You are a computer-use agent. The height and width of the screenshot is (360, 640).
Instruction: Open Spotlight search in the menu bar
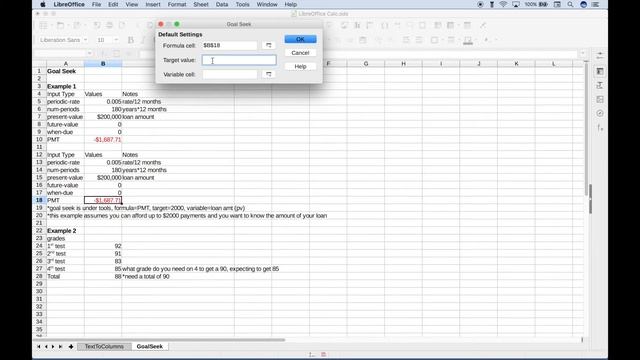click(x=570, y=4)
